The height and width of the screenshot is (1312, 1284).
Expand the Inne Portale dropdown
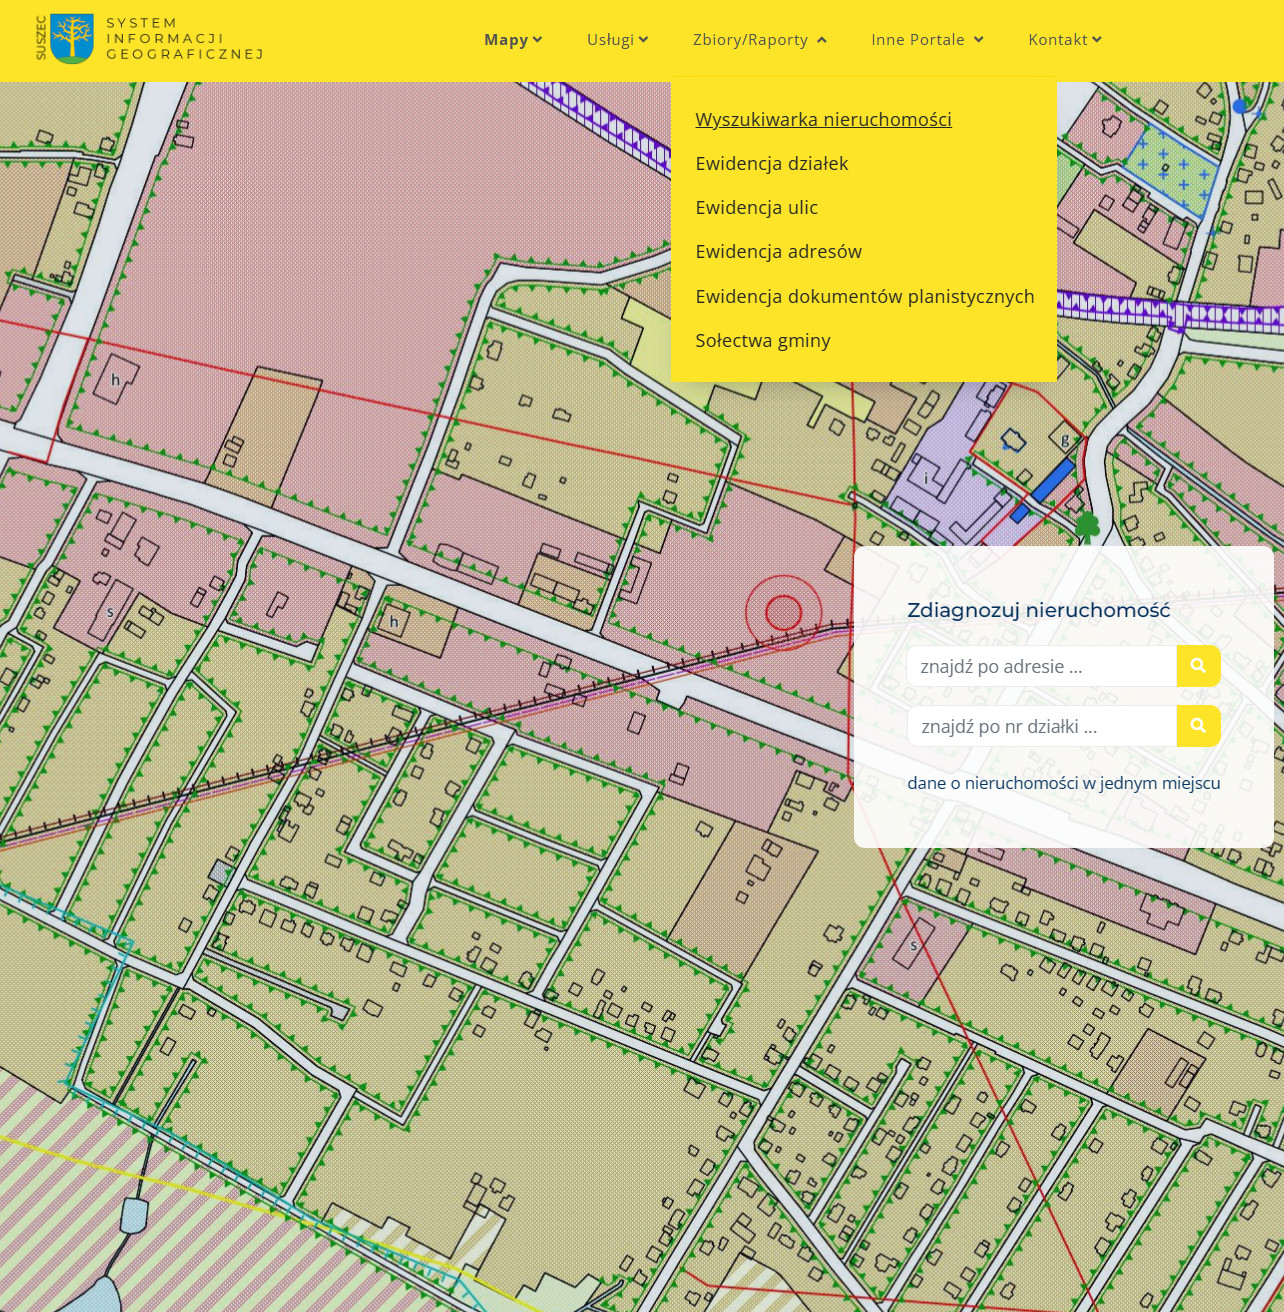pyautogui.click(x=927, y=40)
